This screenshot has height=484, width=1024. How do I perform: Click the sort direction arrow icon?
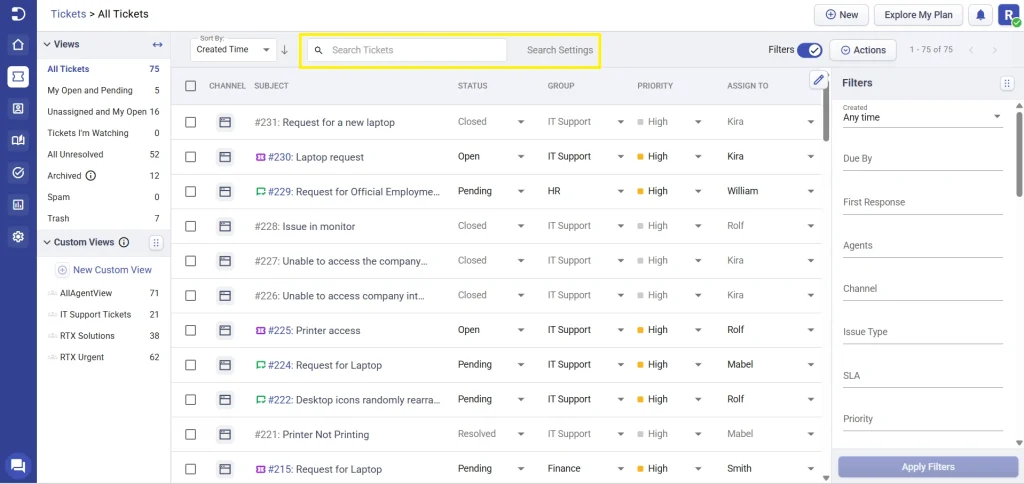tap(284, 50)
